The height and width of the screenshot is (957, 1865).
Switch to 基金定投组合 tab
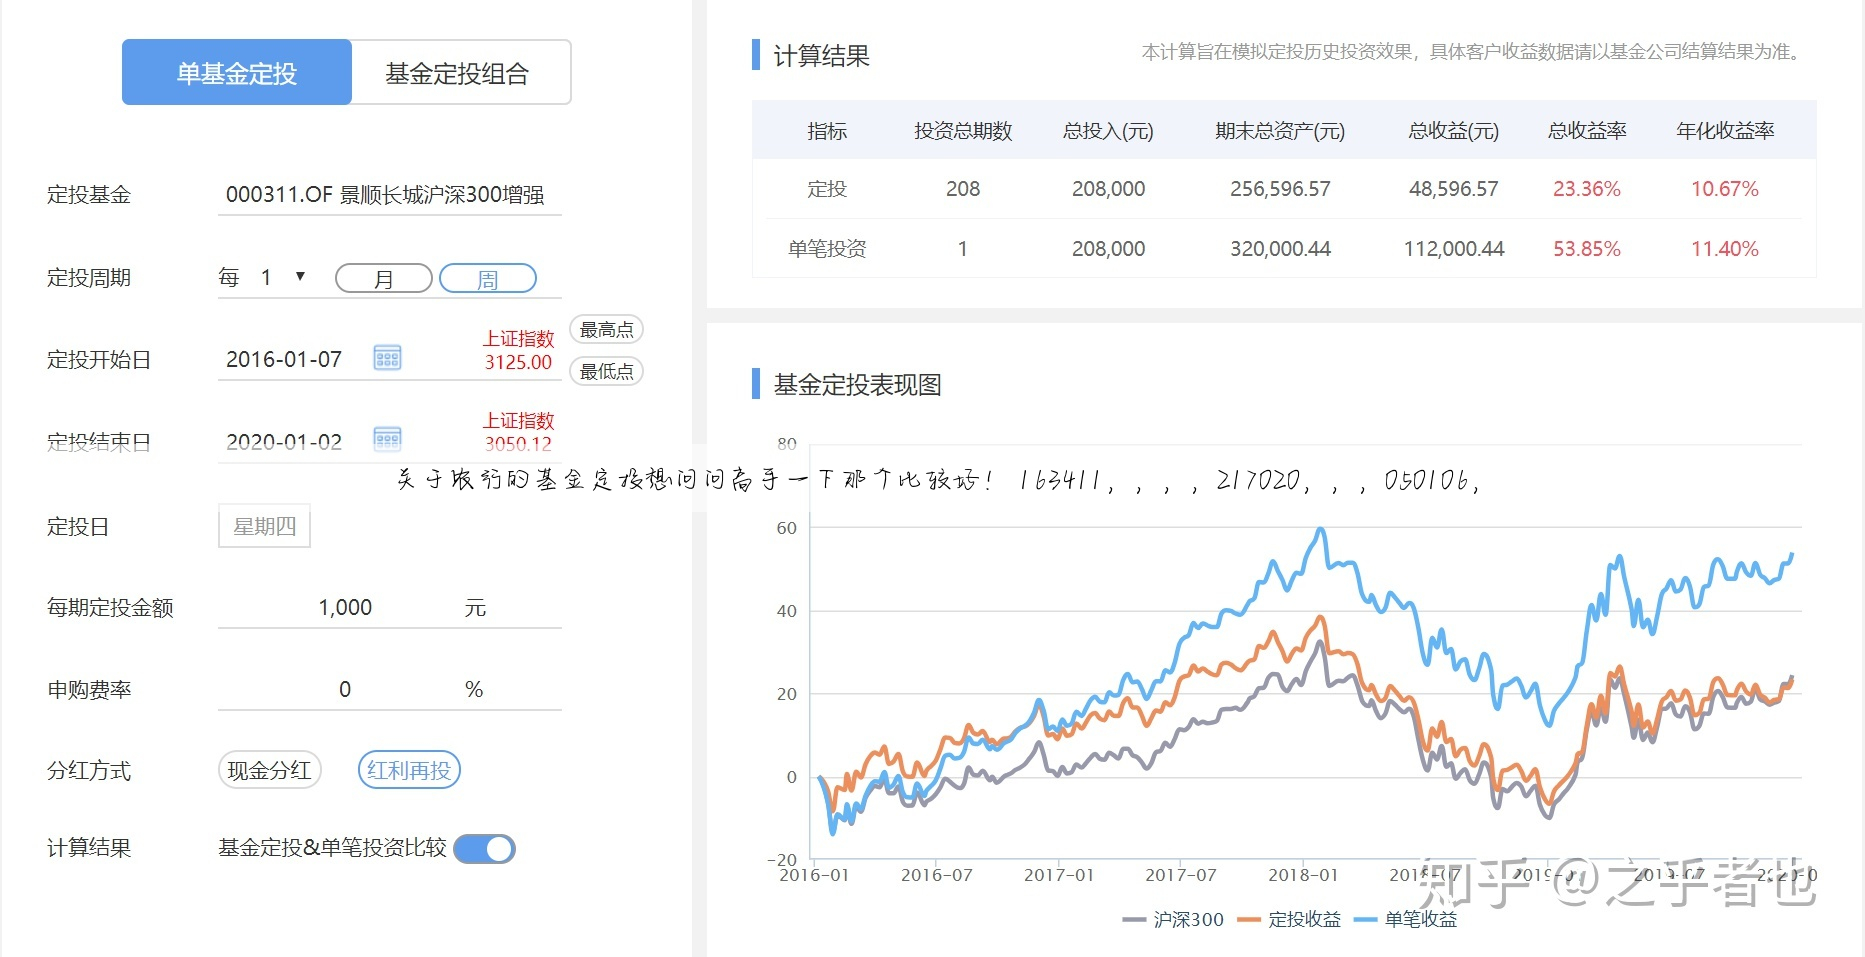461,72
